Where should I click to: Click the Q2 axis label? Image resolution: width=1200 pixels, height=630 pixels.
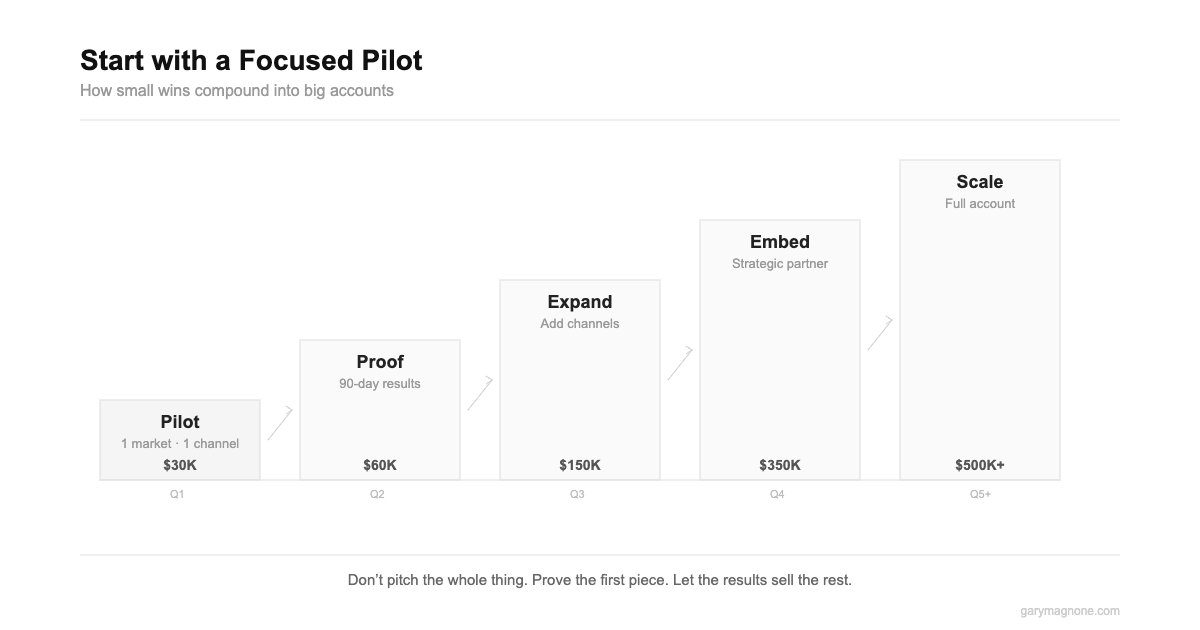[x=377, y=494]
